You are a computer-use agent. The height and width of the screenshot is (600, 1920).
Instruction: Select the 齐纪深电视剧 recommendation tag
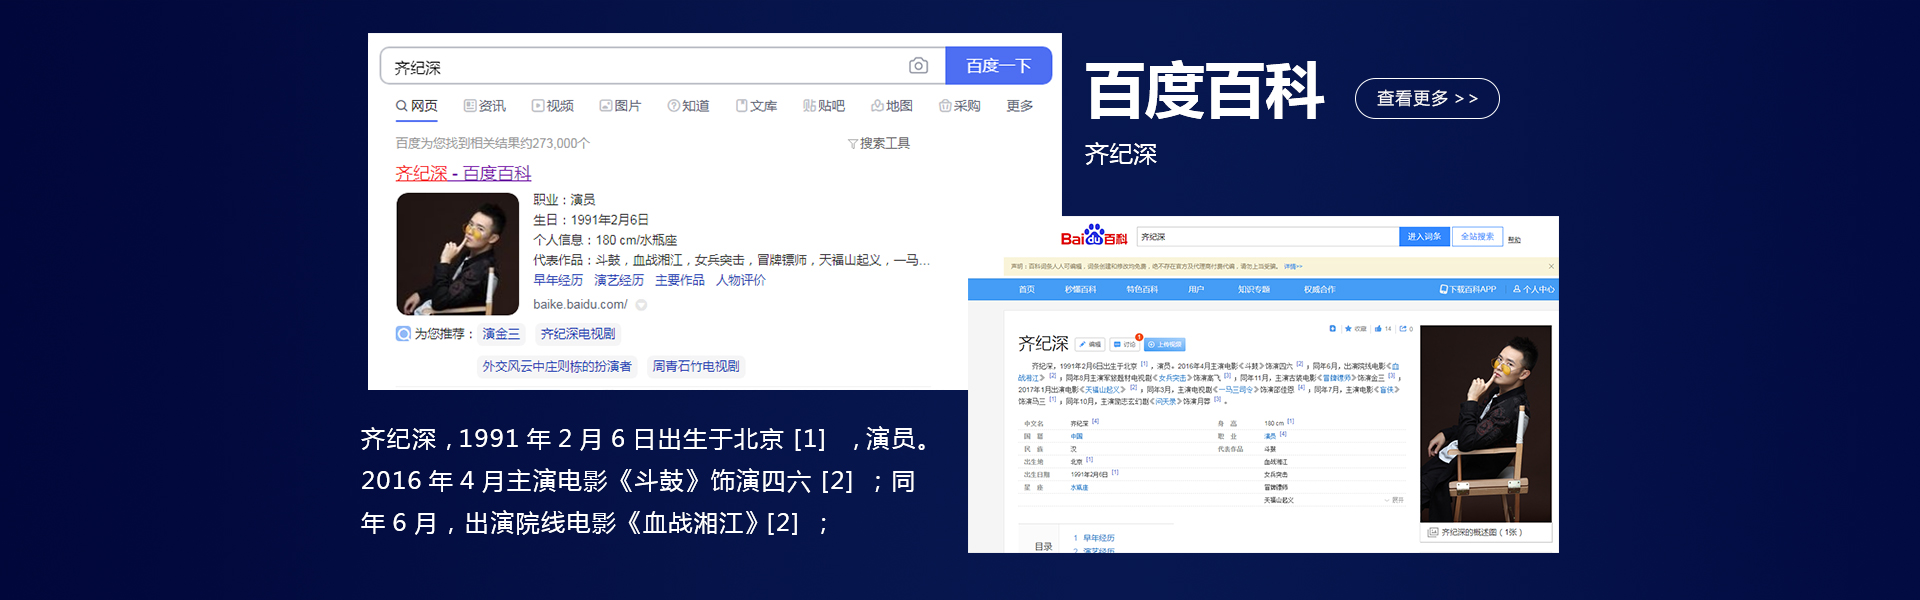[578, 334]
